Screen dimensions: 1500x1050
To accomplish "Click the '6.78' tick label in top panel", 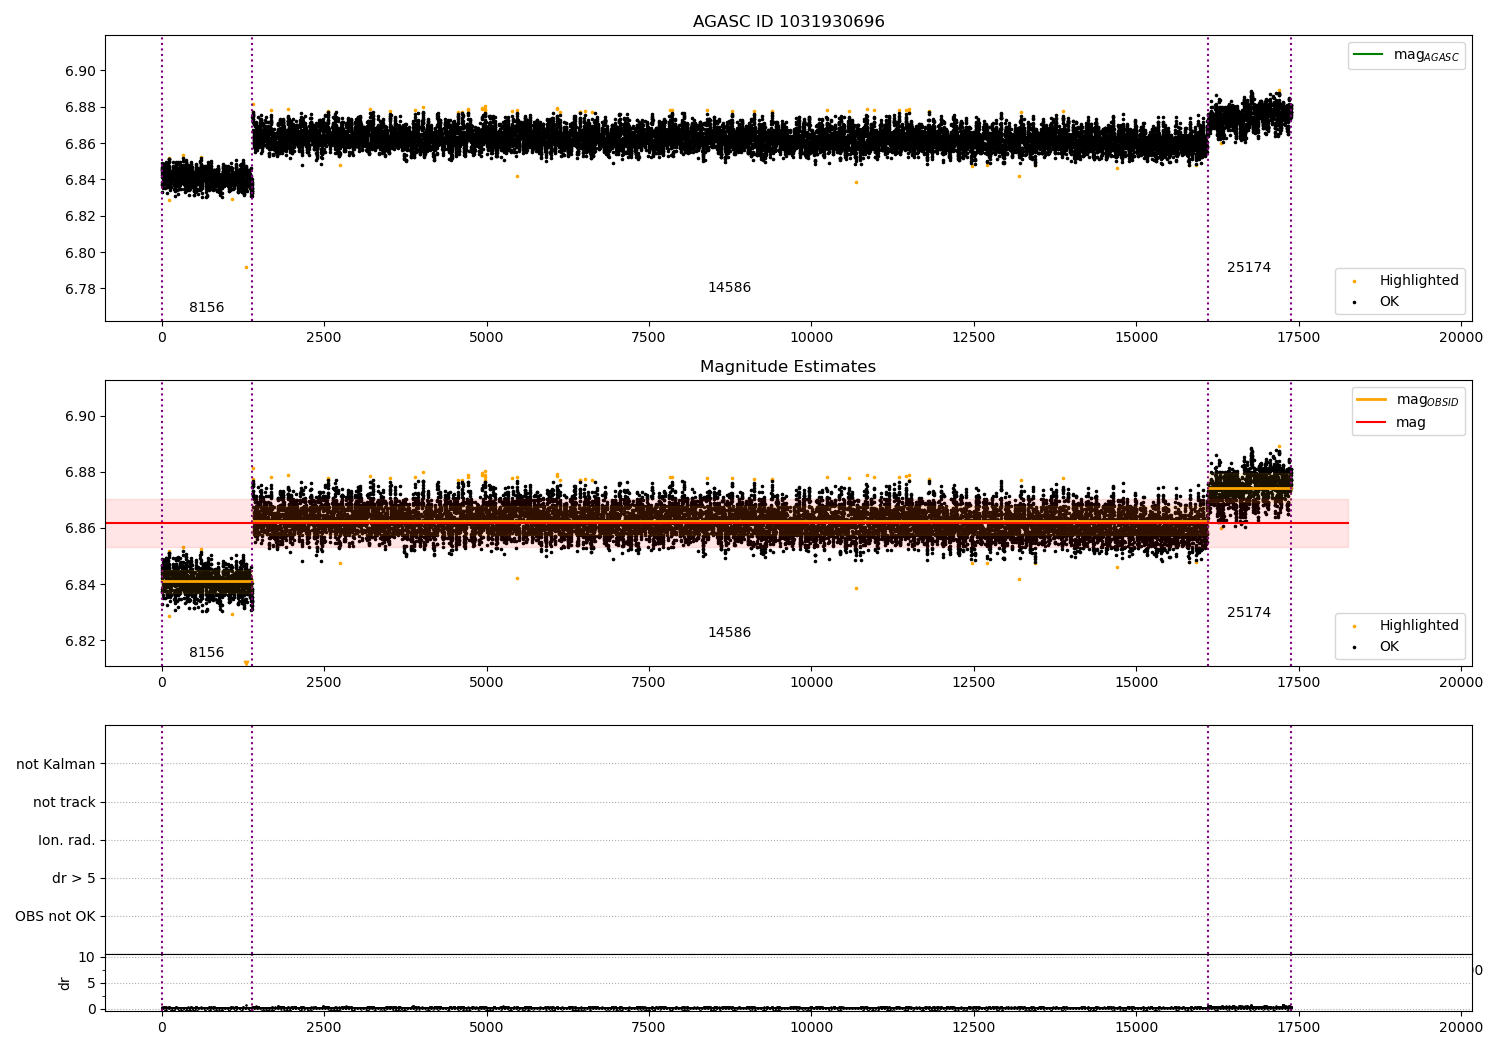I will (x=81, y=290).
